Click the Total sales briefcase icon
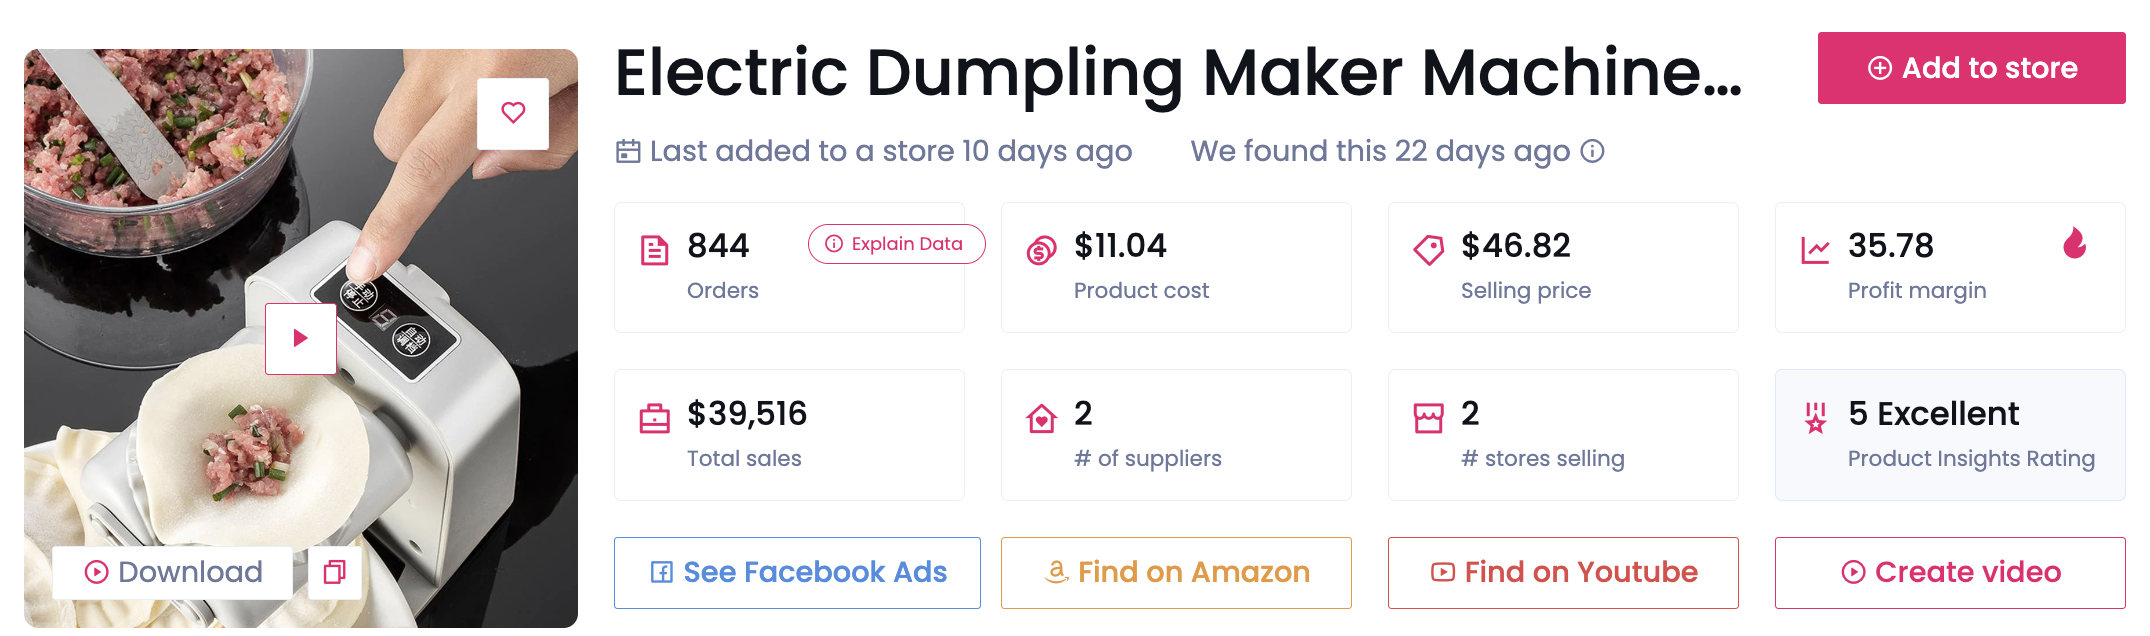The image size is (2150, 636). [x=654, y=418]
